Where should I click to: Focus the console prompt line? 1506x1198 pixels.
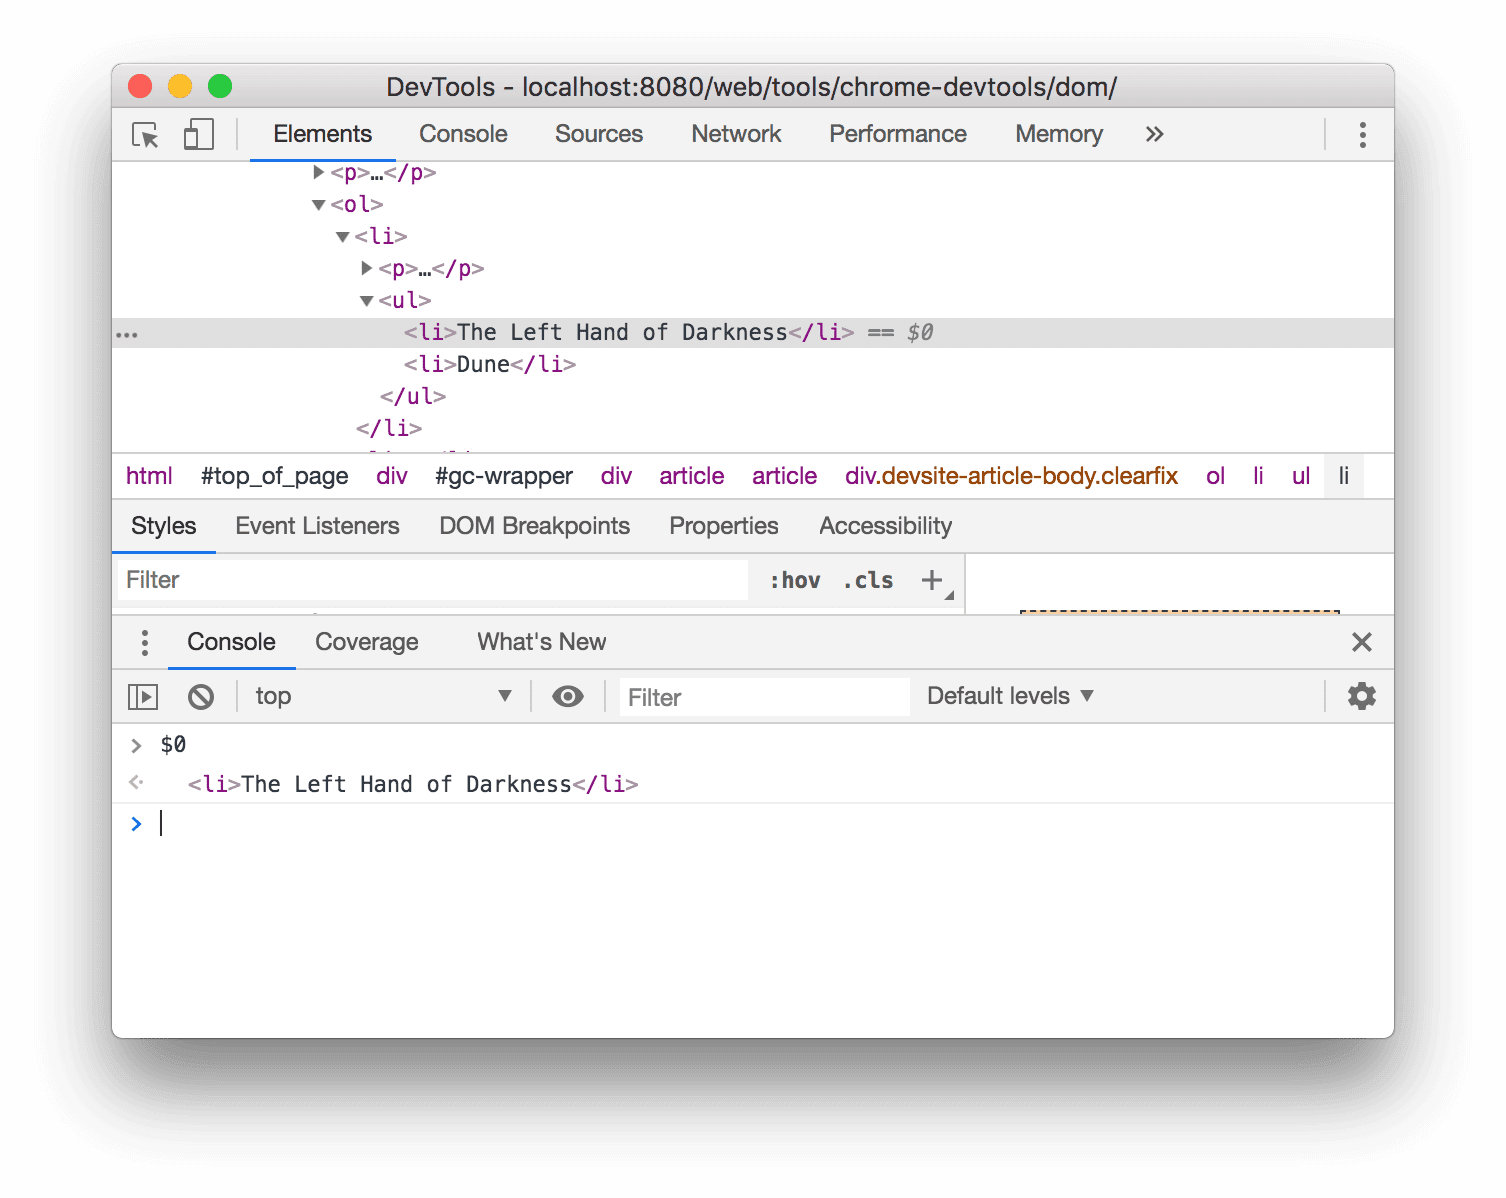click(753, 824)
